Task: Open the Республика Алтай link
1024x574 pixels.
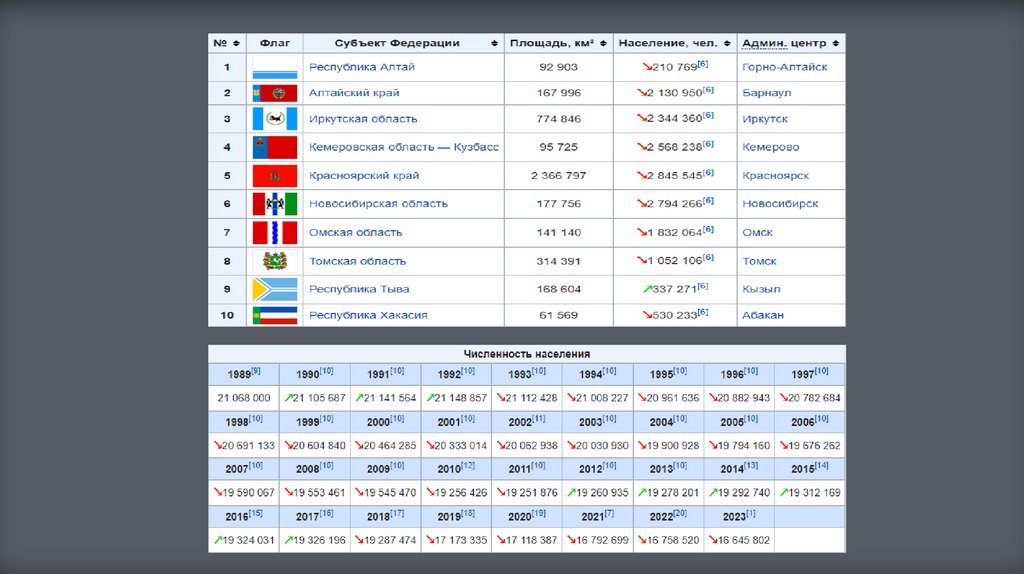Action: [x=361, y=67]
